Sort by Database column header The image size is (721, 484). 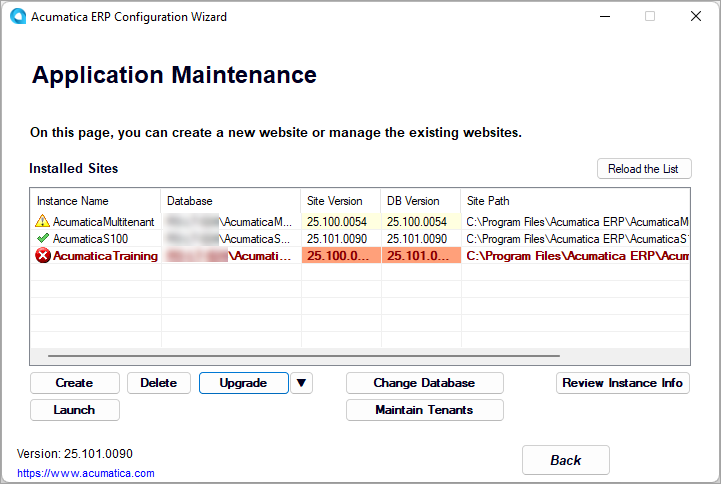[230, 201]
